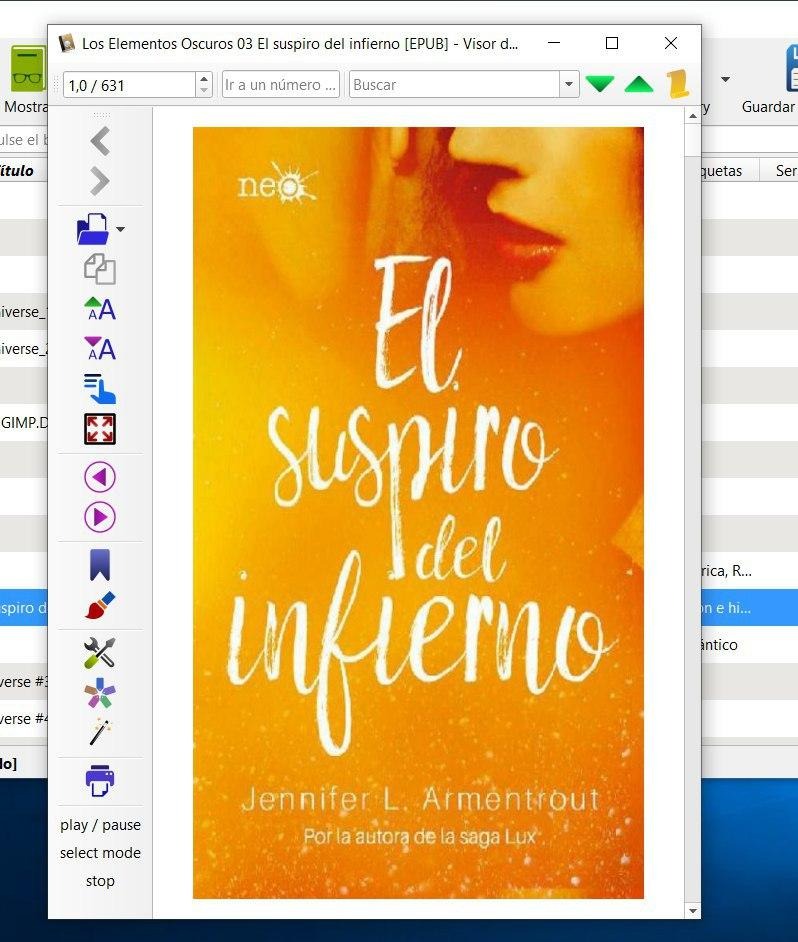Increment the page number spinner up
The width and height of the screenshot is (798, 942).
tap(204, 79)
